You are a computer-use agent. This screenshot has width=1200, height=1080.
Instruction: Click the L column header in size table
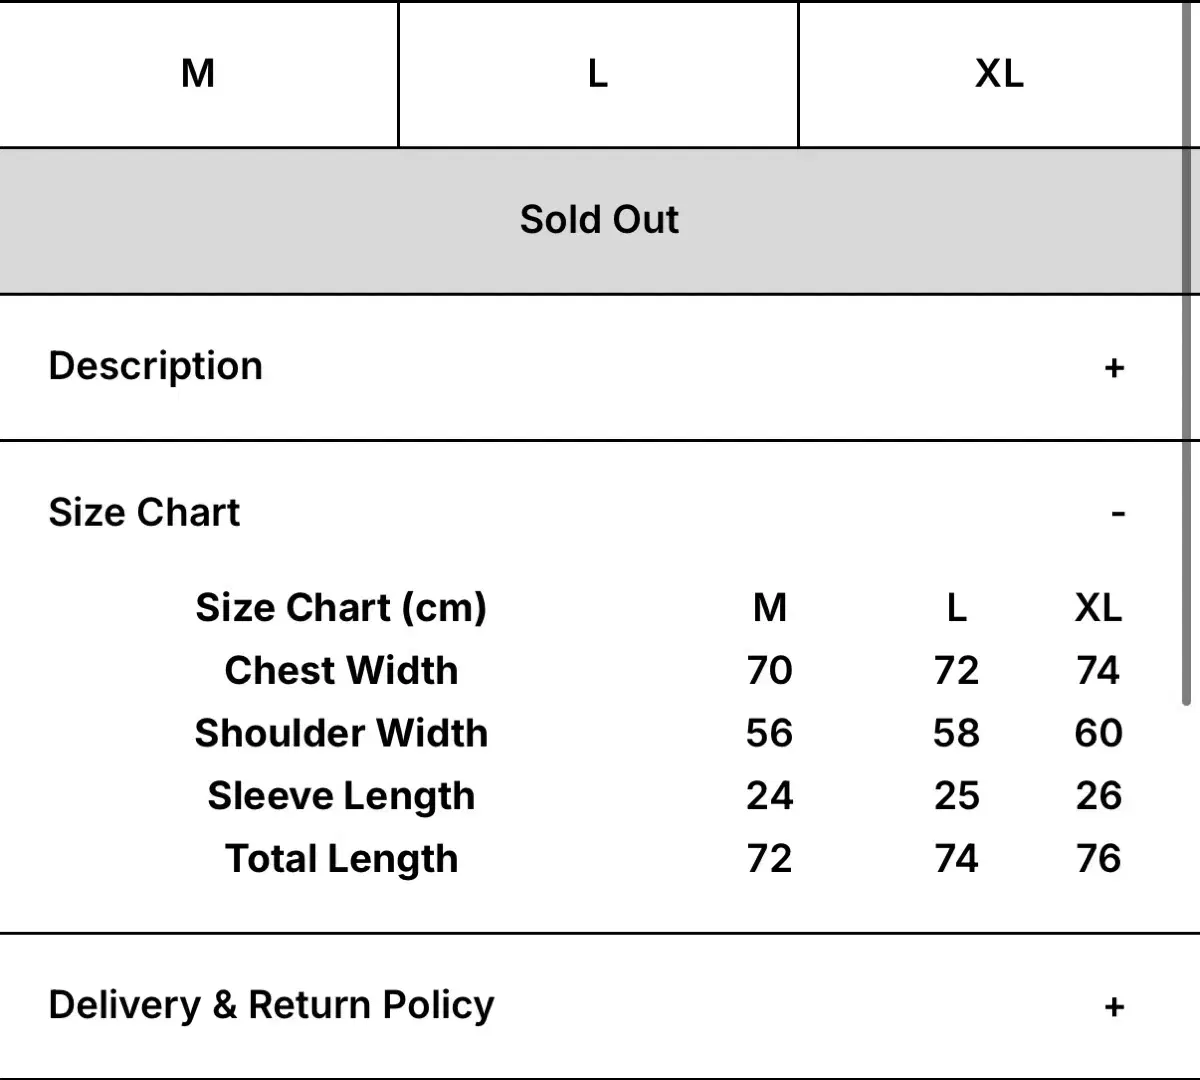tap(956, 608)
